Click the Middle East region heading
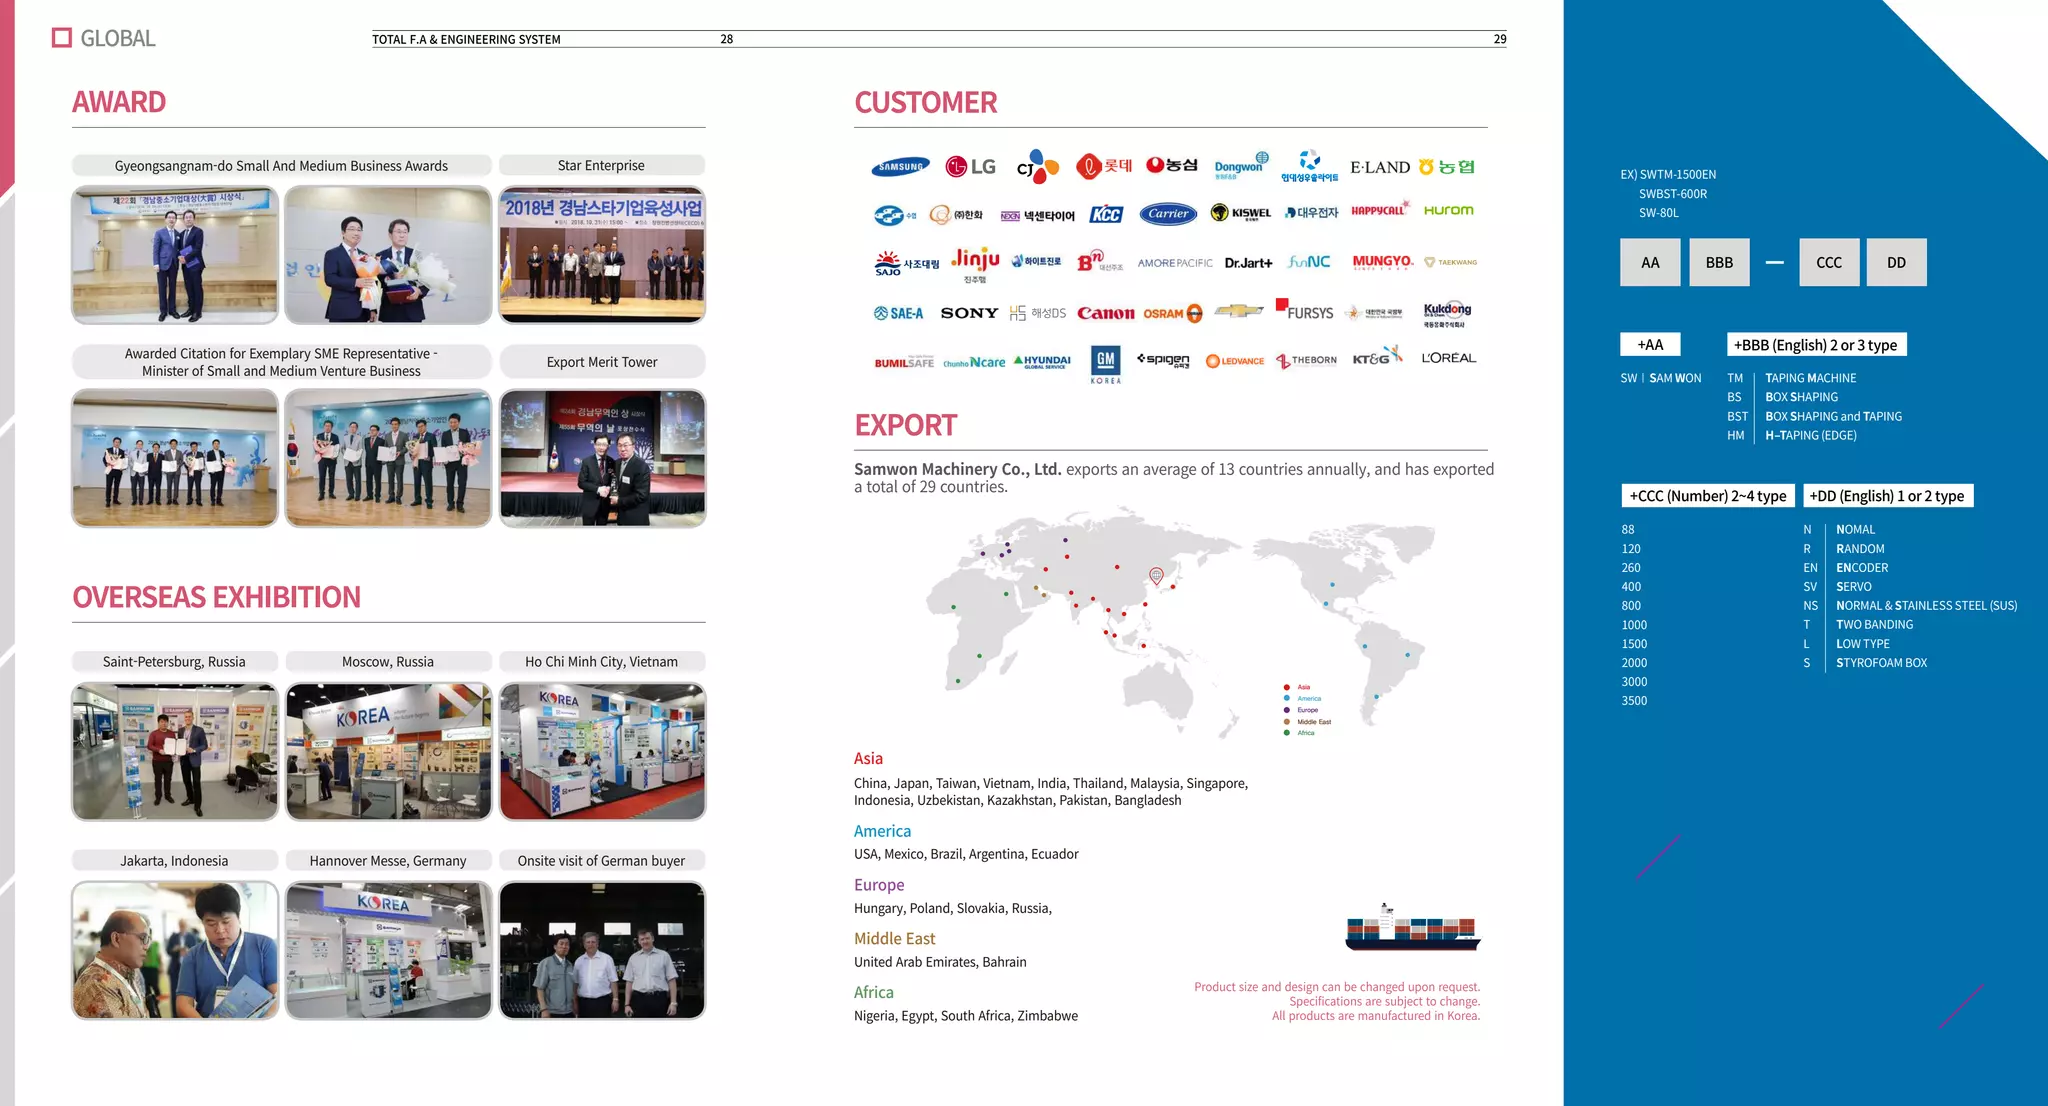2048x1106 pixels. (894, 939)
